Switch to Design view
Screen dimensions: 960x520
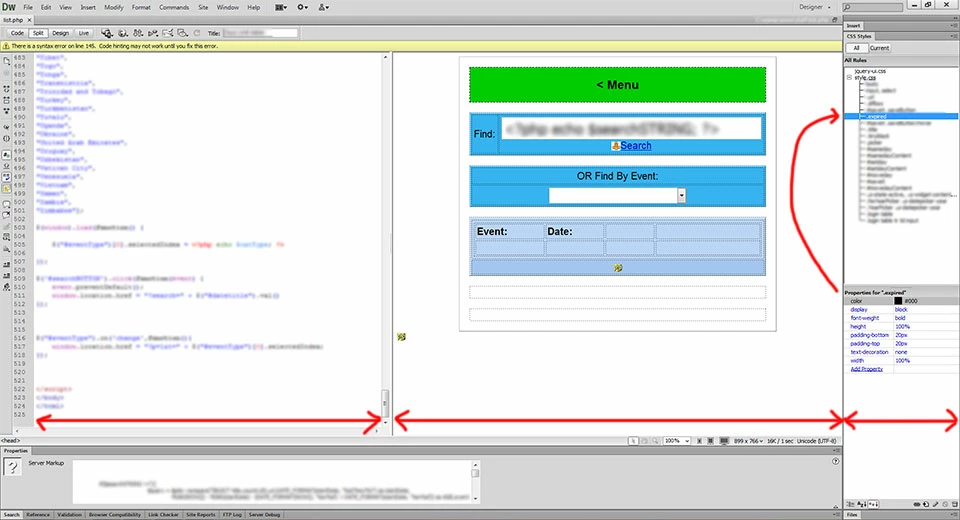[60, 33]
